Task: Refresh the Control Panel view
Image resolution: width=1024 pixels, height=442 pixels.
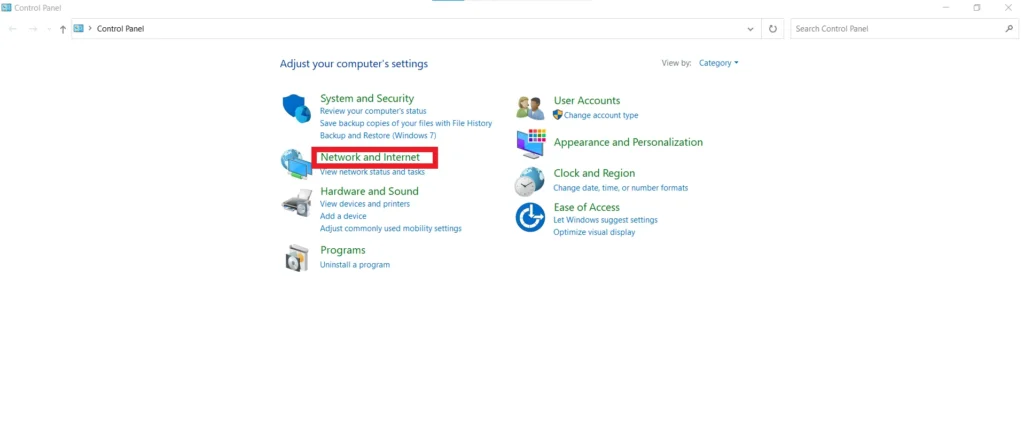Action: click(x=773, y=29)
